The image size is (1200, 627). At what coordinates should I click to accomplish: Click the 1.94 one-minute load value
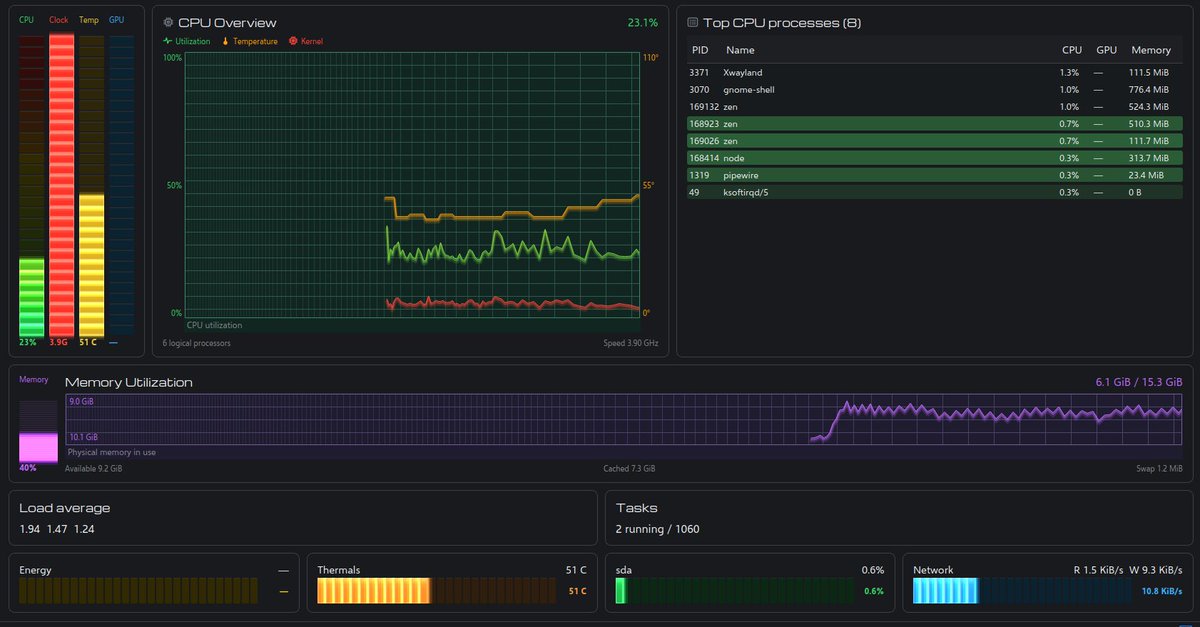(x=29, y=528)
